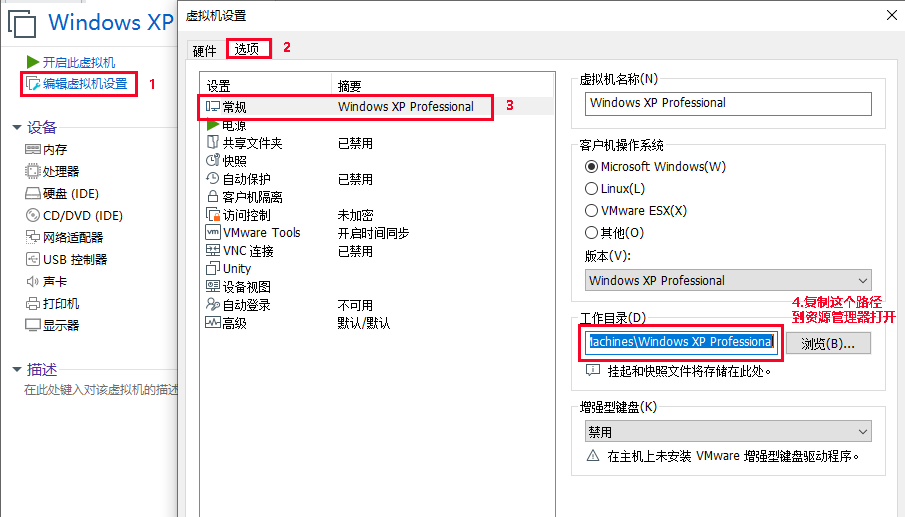905x517 pixels.
Task: Click the VMware Tools vm icon
Action: pyautogui.click(x=213, y=232)
